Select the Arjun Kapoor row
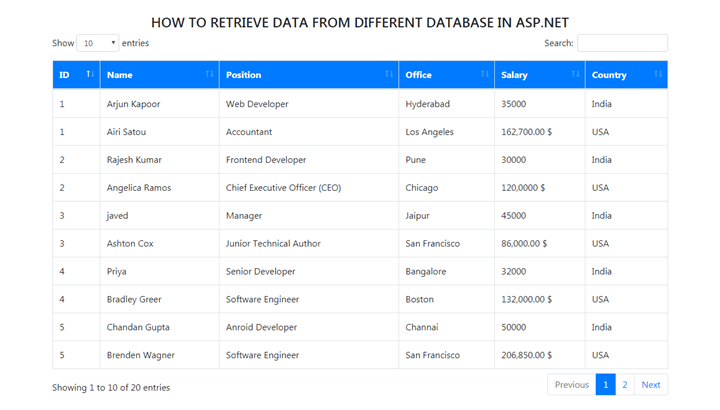Image resolution: width=720 pixels, height=410 pixels. [x=360, y=104]
